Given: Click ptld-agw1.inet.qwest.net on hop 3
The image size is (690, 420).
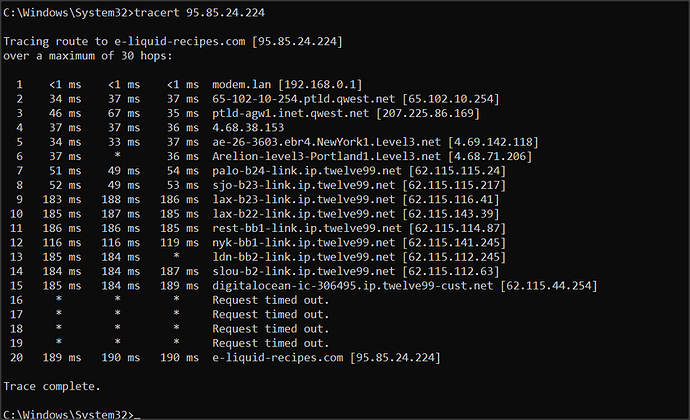Looking at the screenshot, I should pos(290,114).
